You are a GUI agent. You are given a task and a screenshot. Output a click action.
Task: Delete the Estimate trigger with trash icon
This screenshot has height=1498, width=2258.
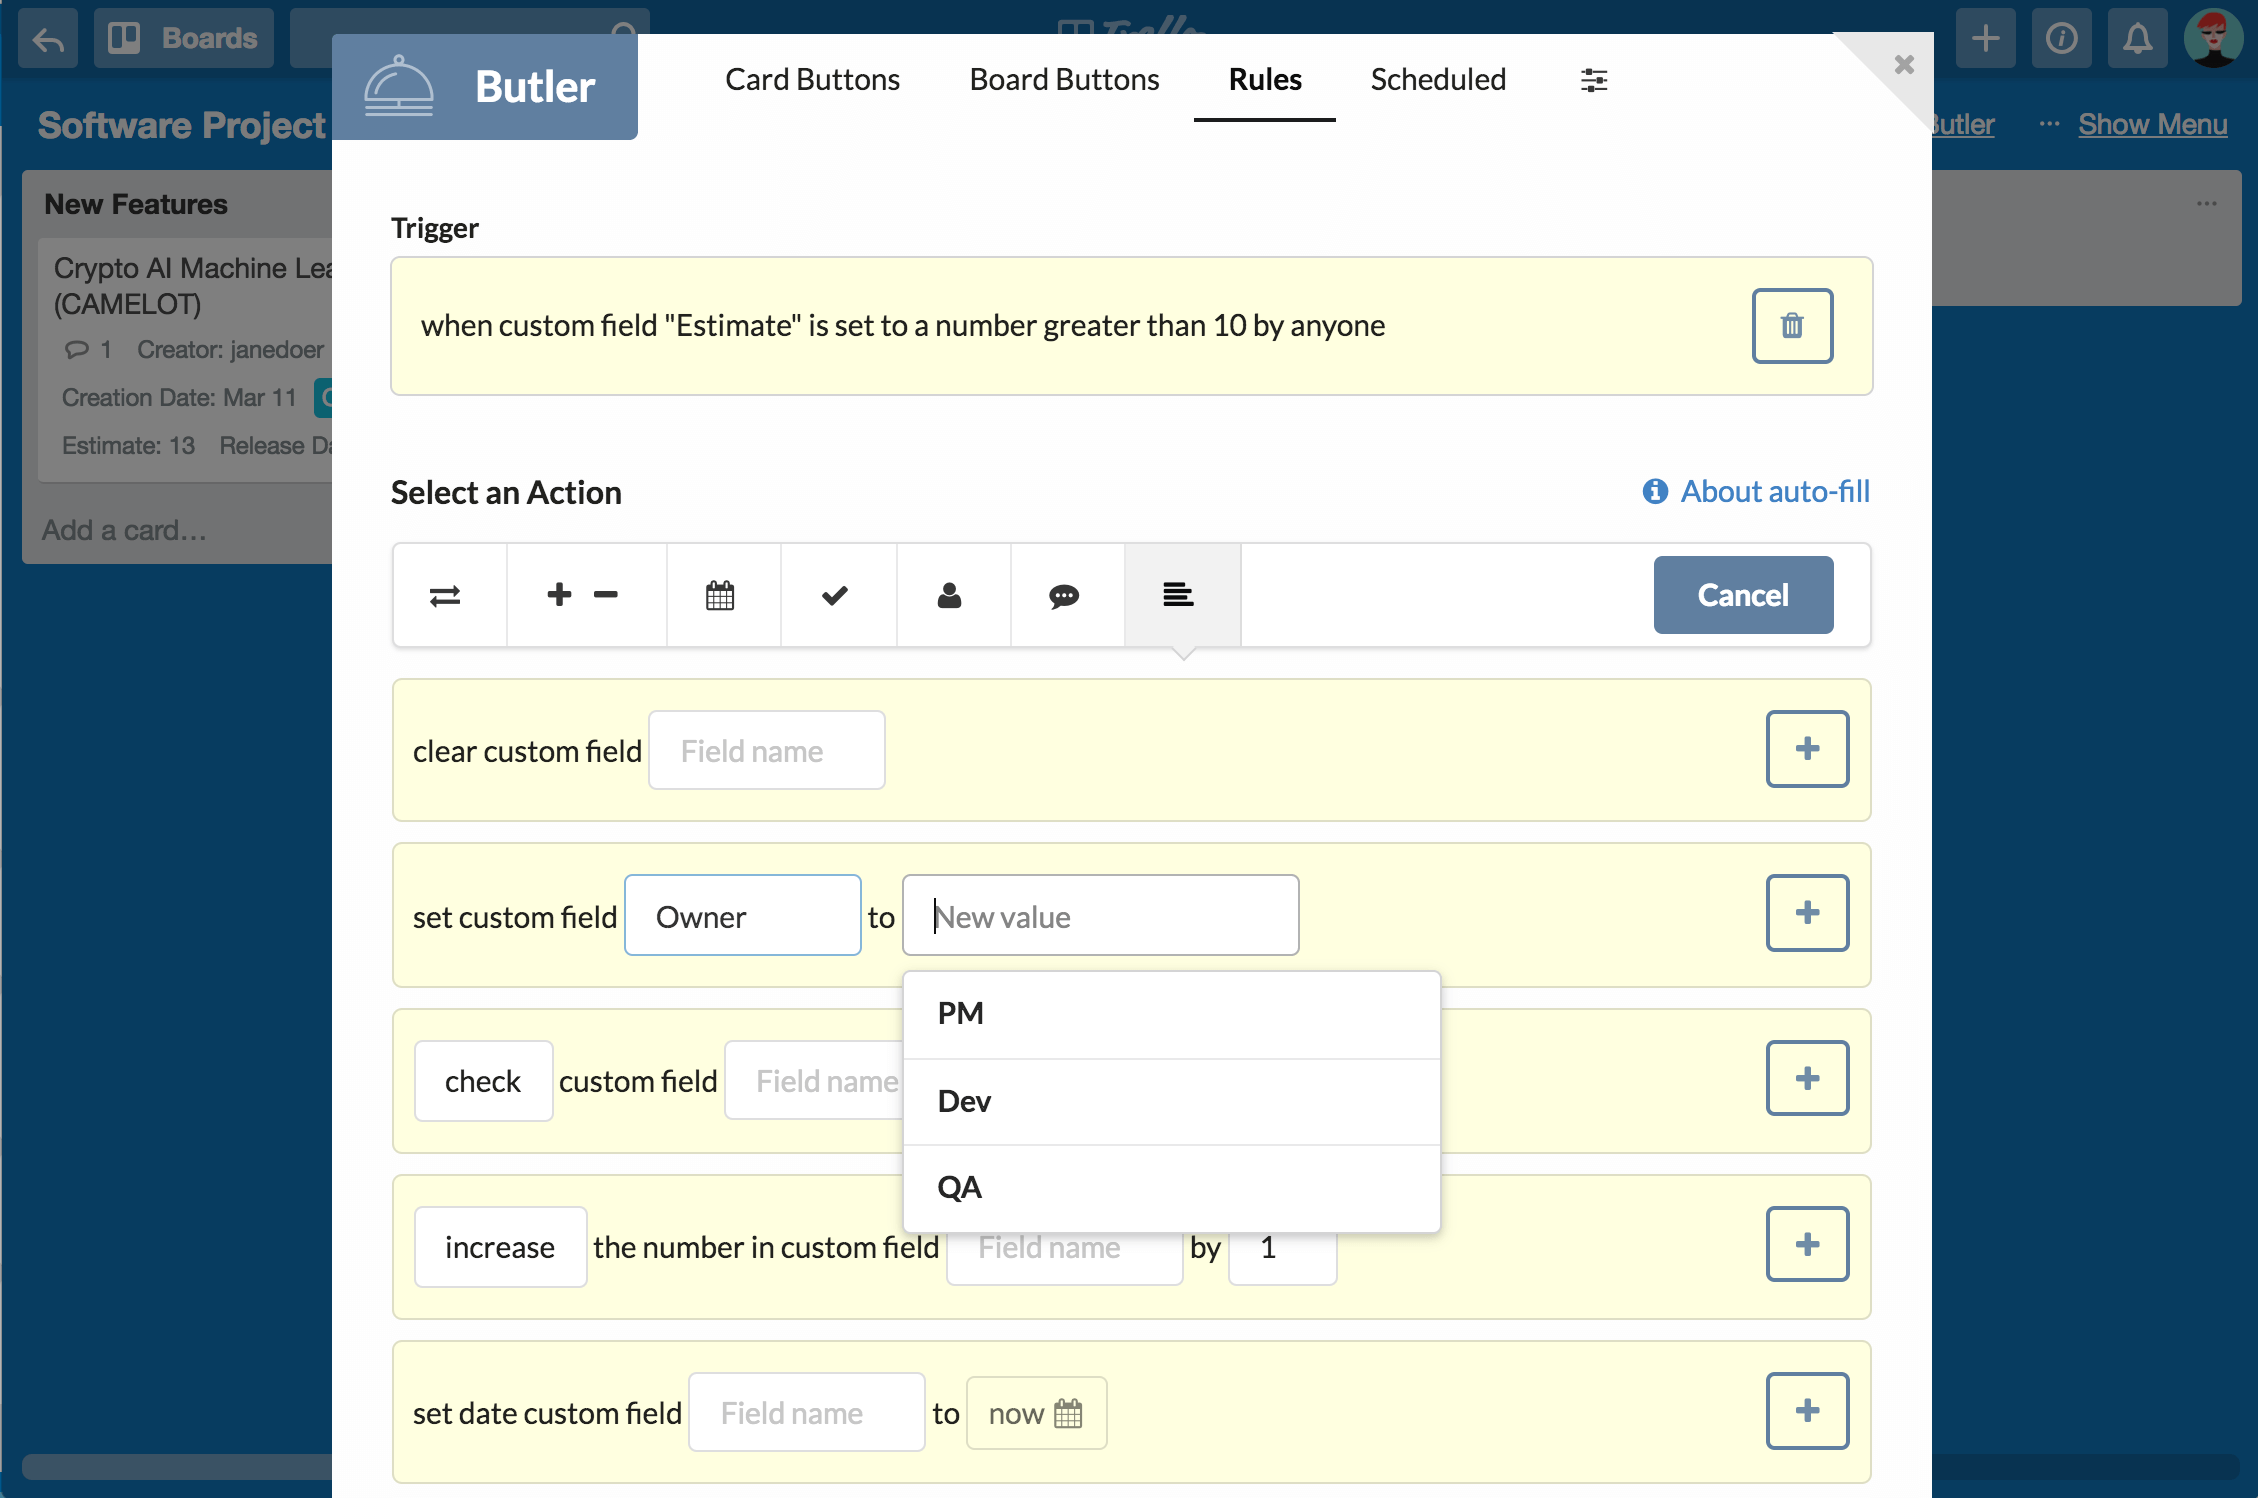pos(1791,326)
